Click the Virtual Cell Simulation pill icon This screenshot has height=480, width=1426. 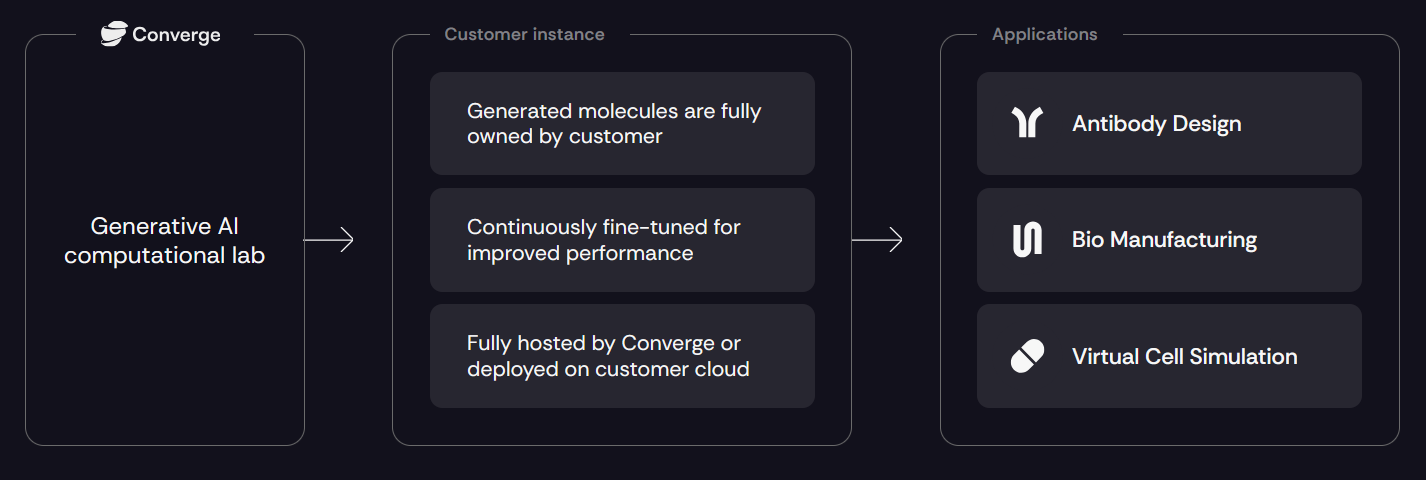point(1027,357)
